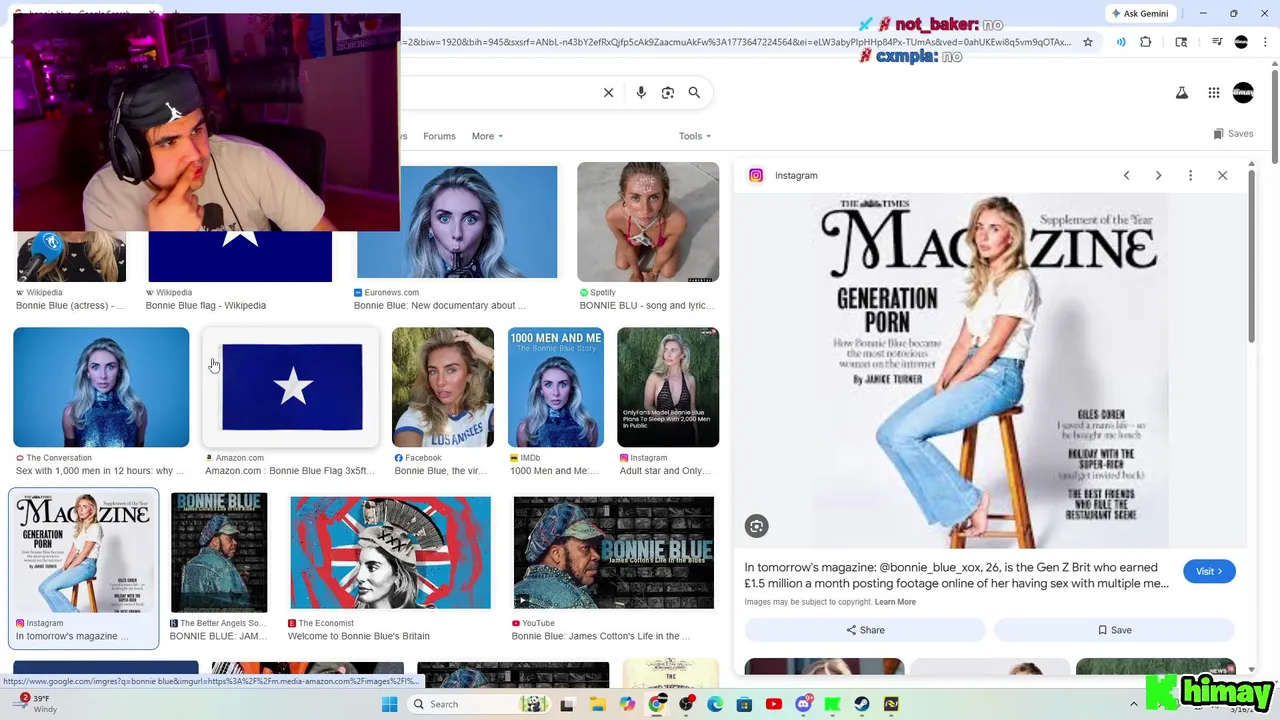Show next image in the preview panel
The height and width of the screenshot is (720, 1280).
pyautogui.click(x=1158, y=176)
